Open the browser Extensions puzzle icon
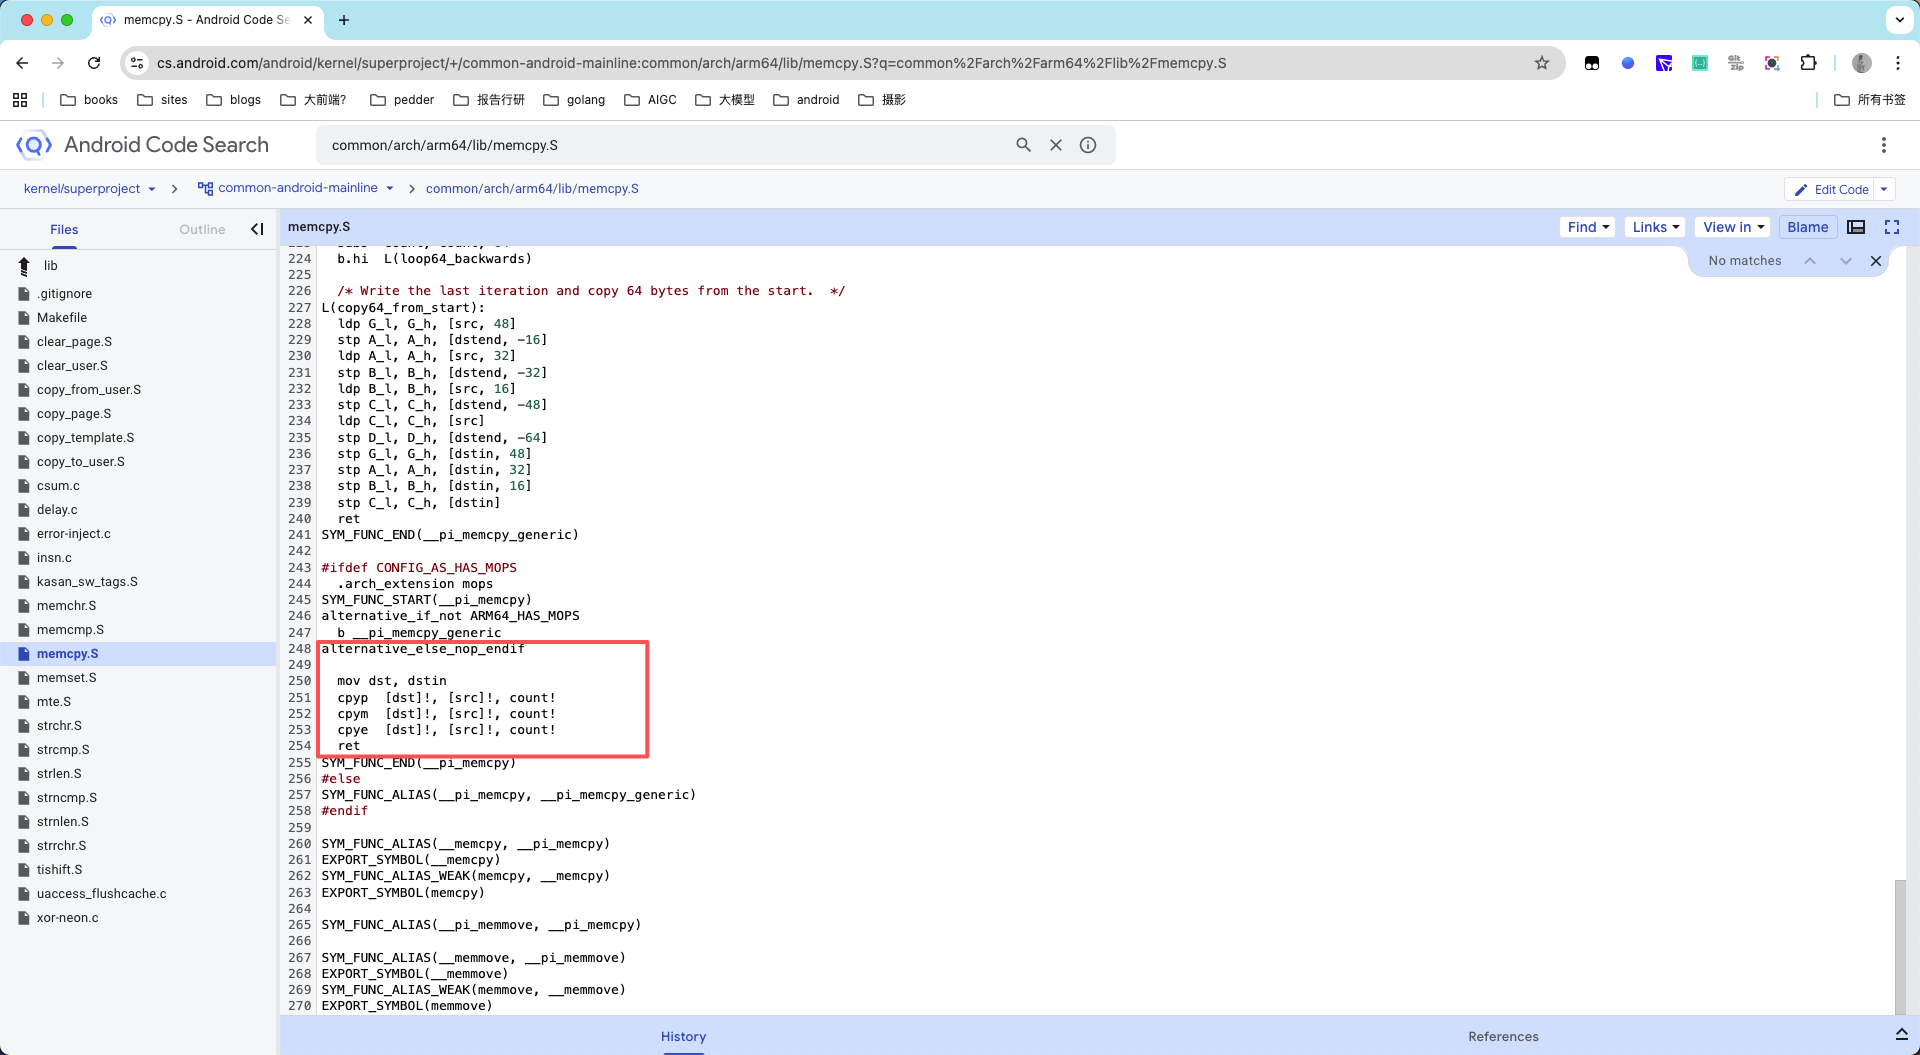Viewport: 1920px width, 1055px height. [1808, 63]
